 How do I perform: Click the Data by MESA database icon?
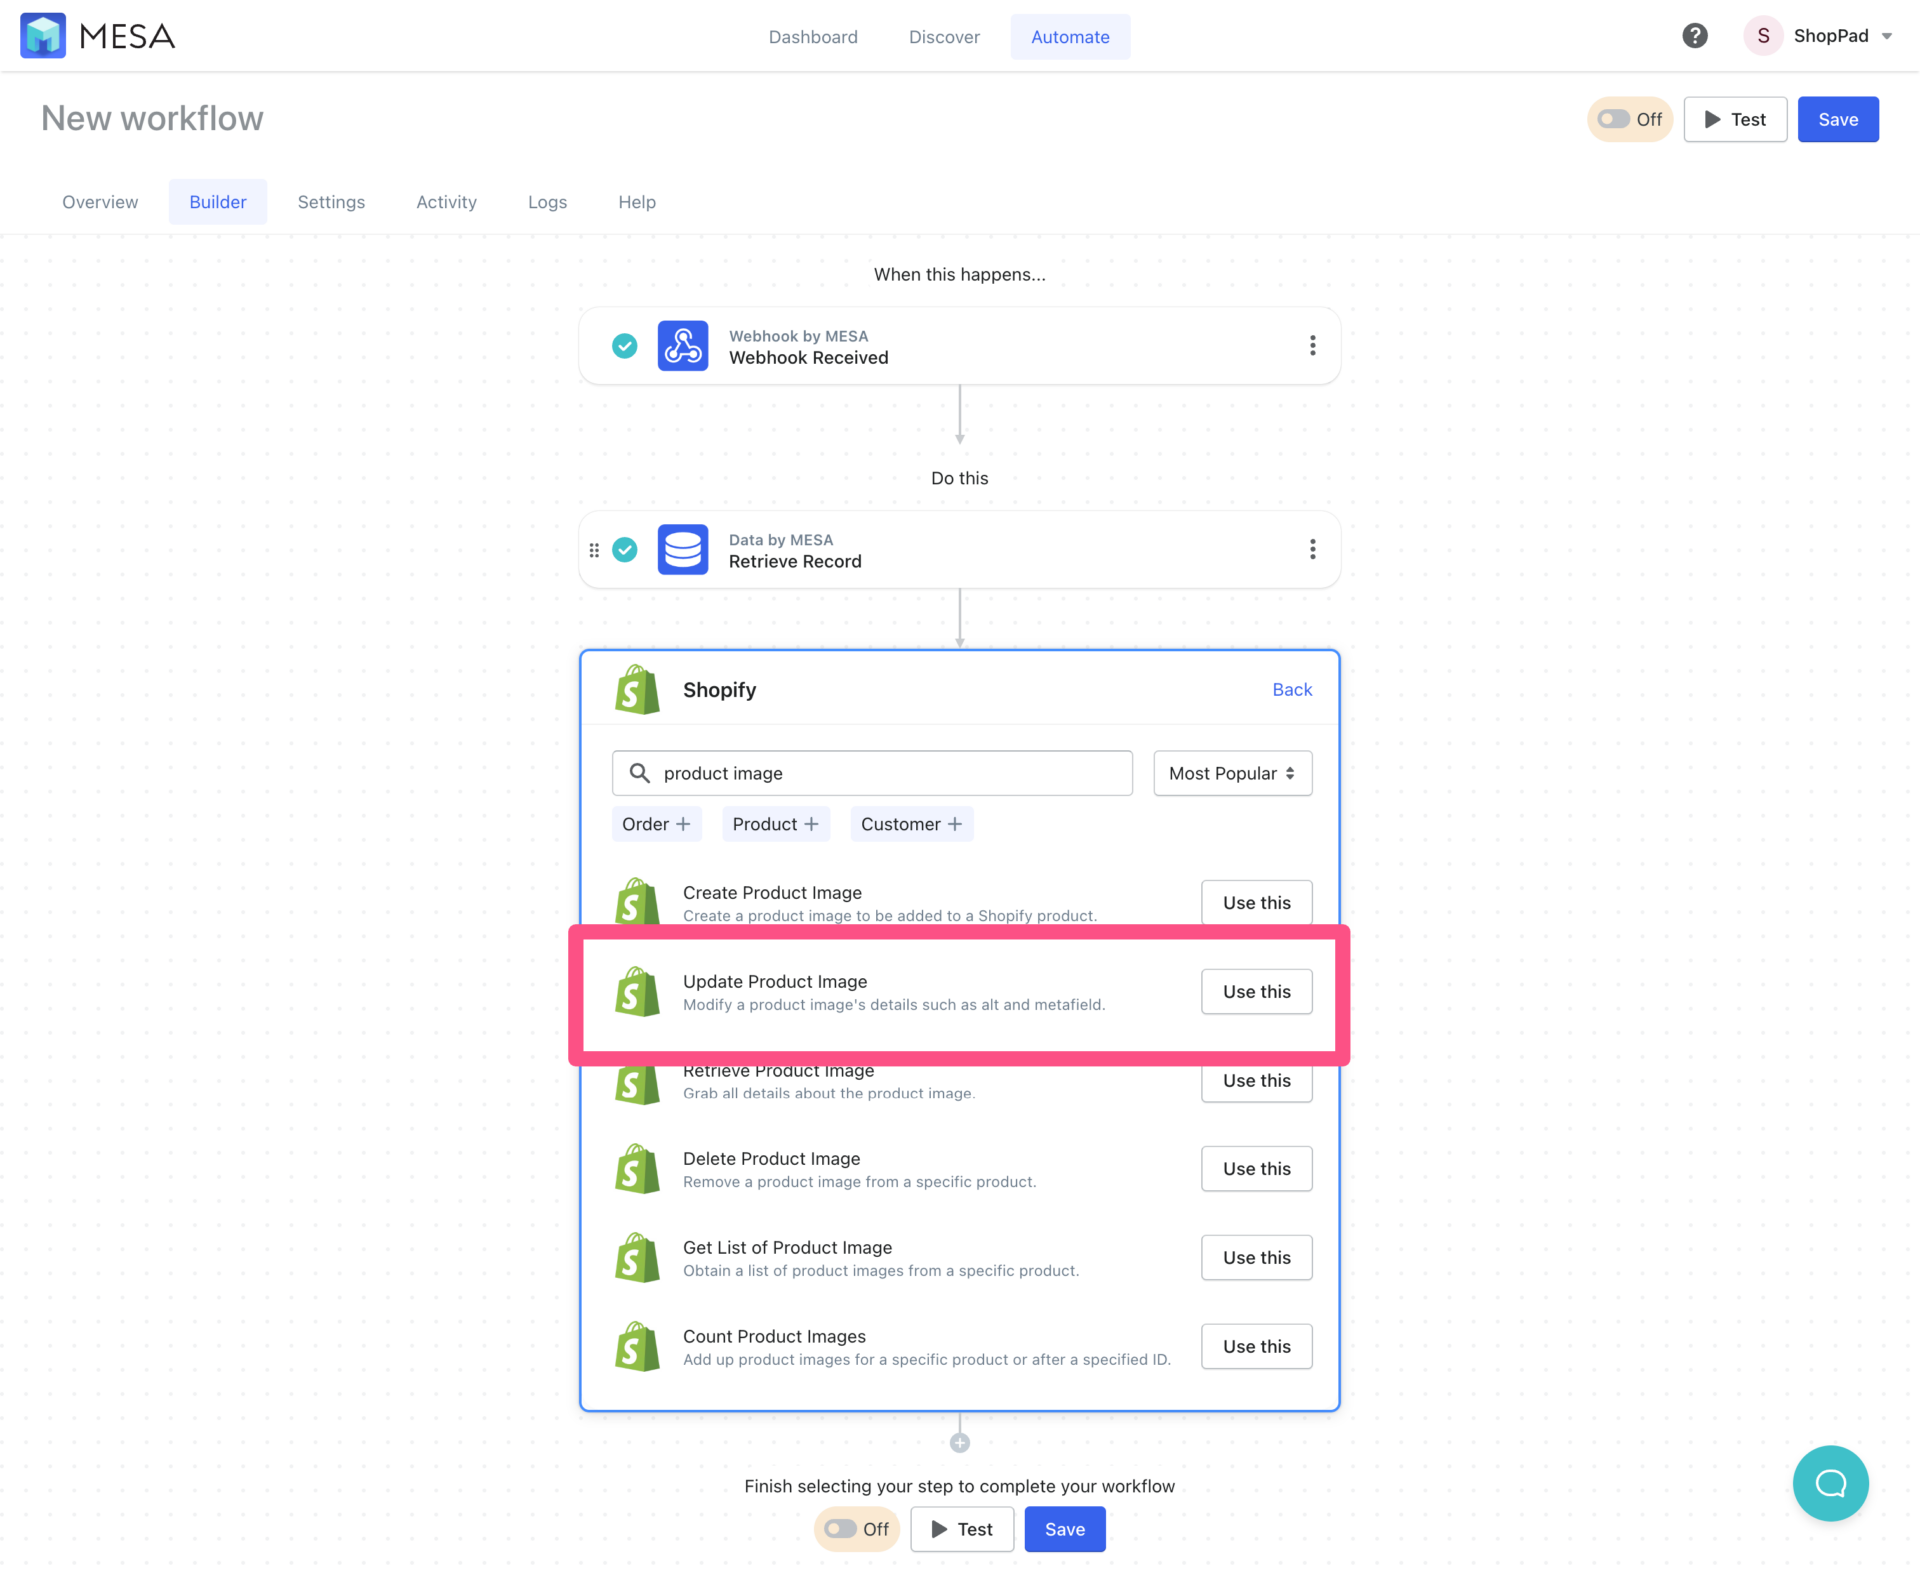pos(683,550)
